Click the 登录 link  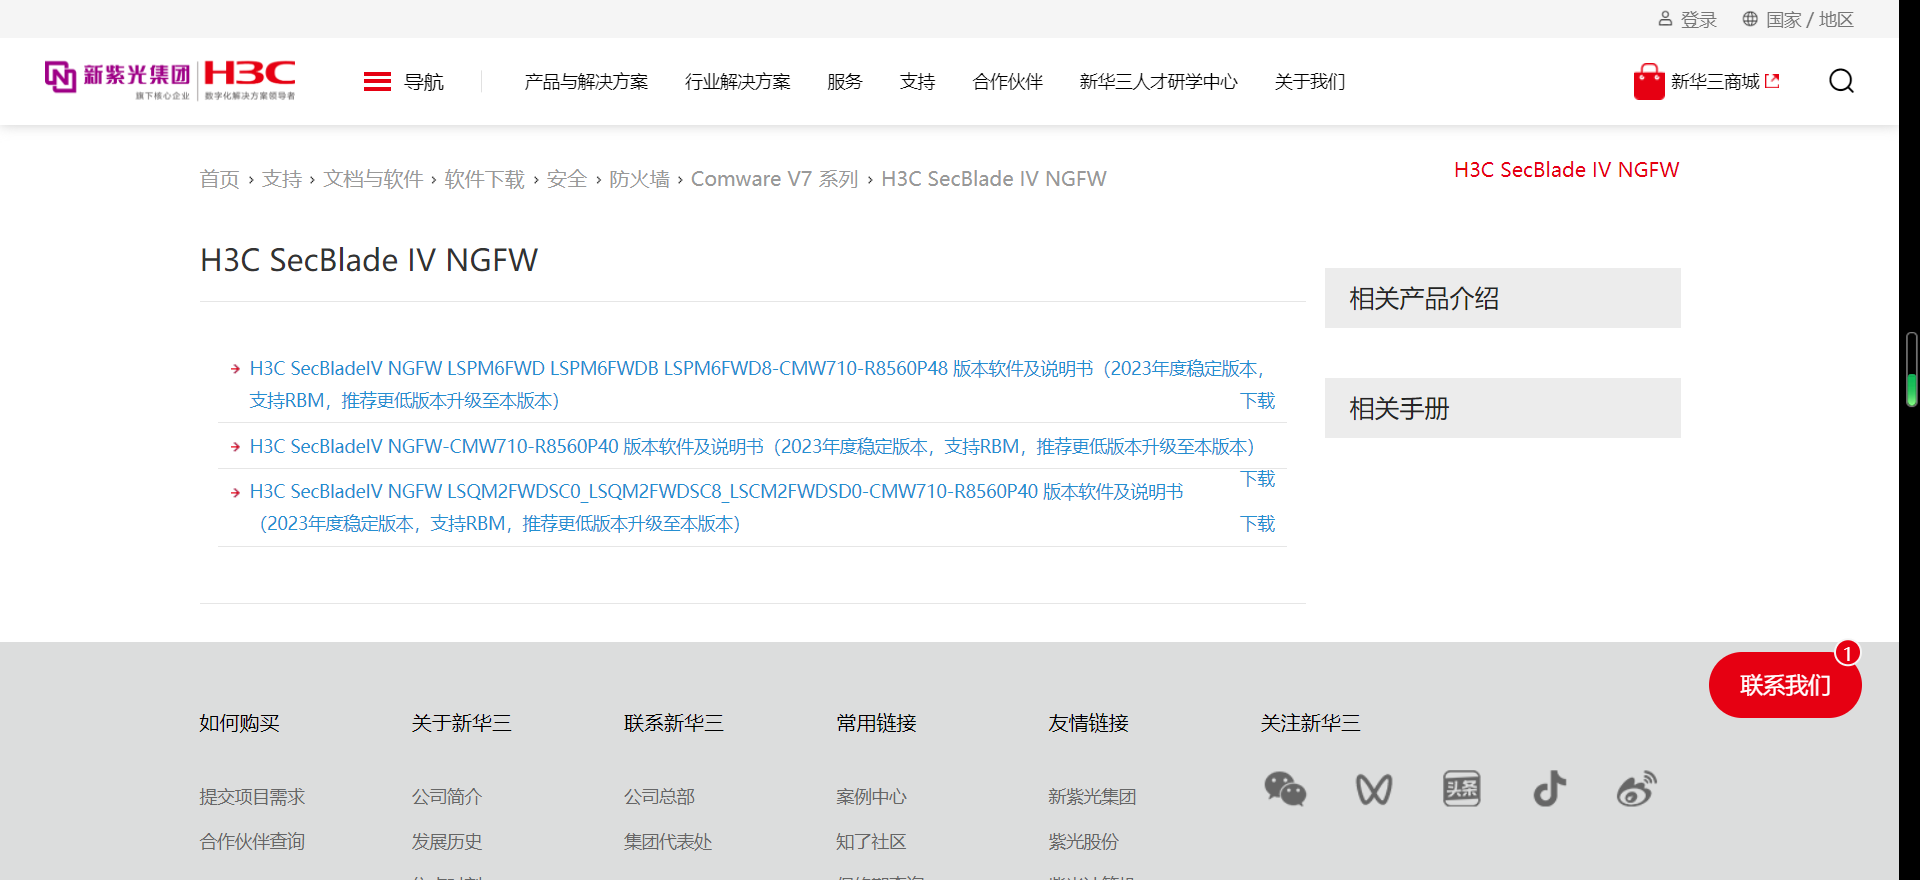1699,20
